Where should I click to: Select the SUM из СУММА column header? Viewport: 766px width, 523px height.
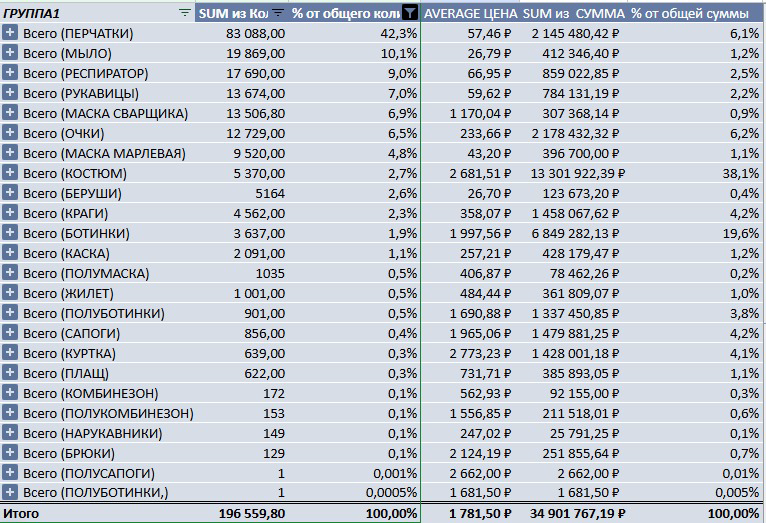click(x=573, y=13)
